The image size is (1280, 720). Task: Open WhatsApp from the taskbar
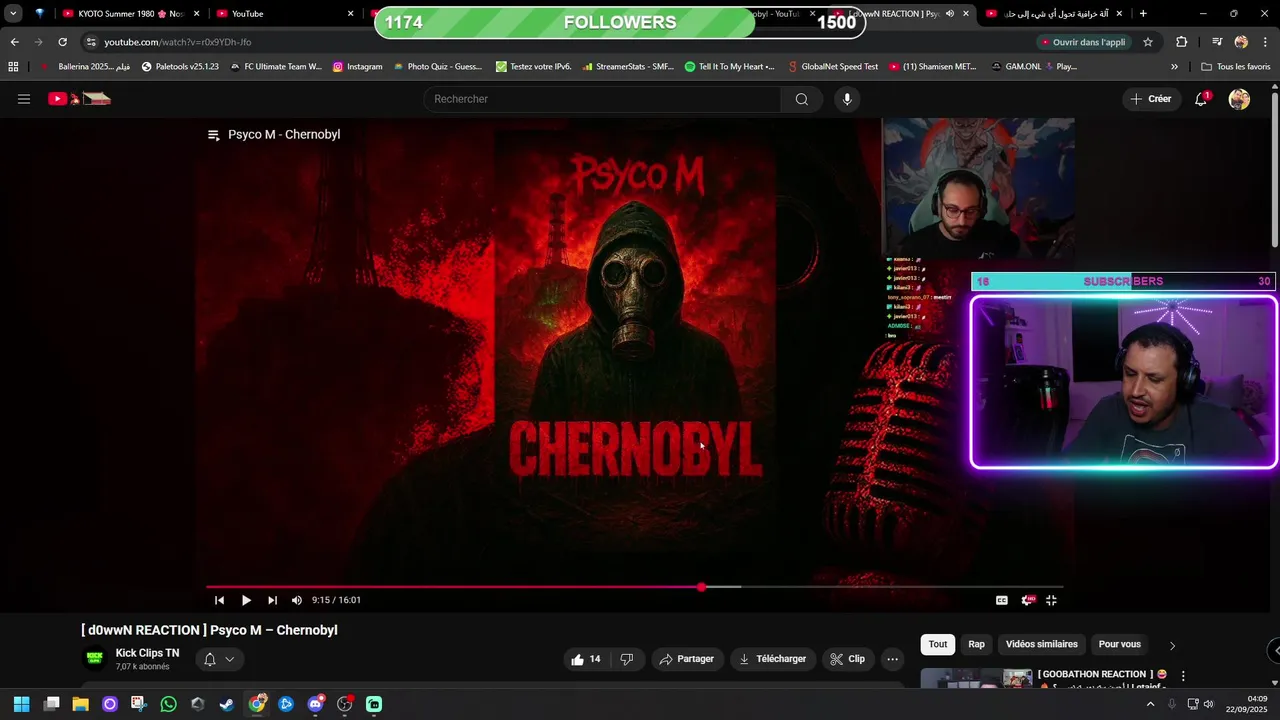click(x=168, y=704)
